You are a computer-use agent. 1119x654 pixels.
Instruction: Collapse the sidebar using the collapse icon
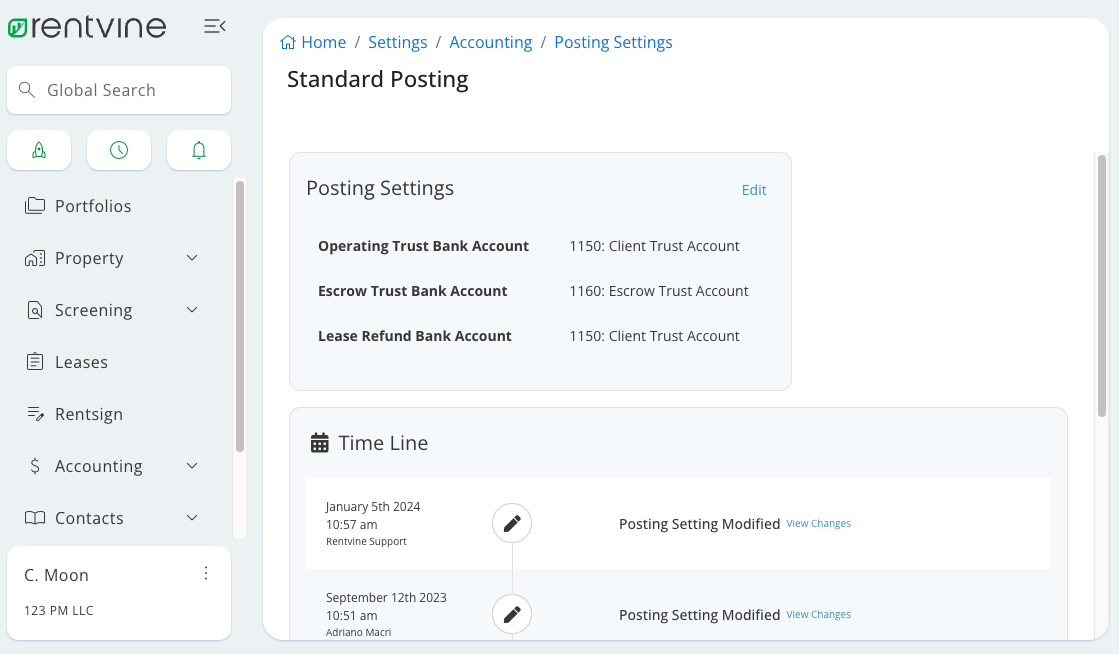coord(215,27)
